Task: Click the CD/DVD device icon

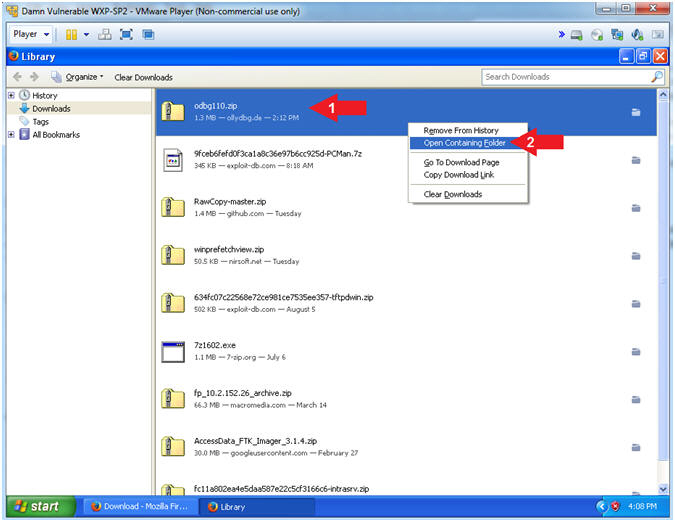Action: (x=597, y=35)
